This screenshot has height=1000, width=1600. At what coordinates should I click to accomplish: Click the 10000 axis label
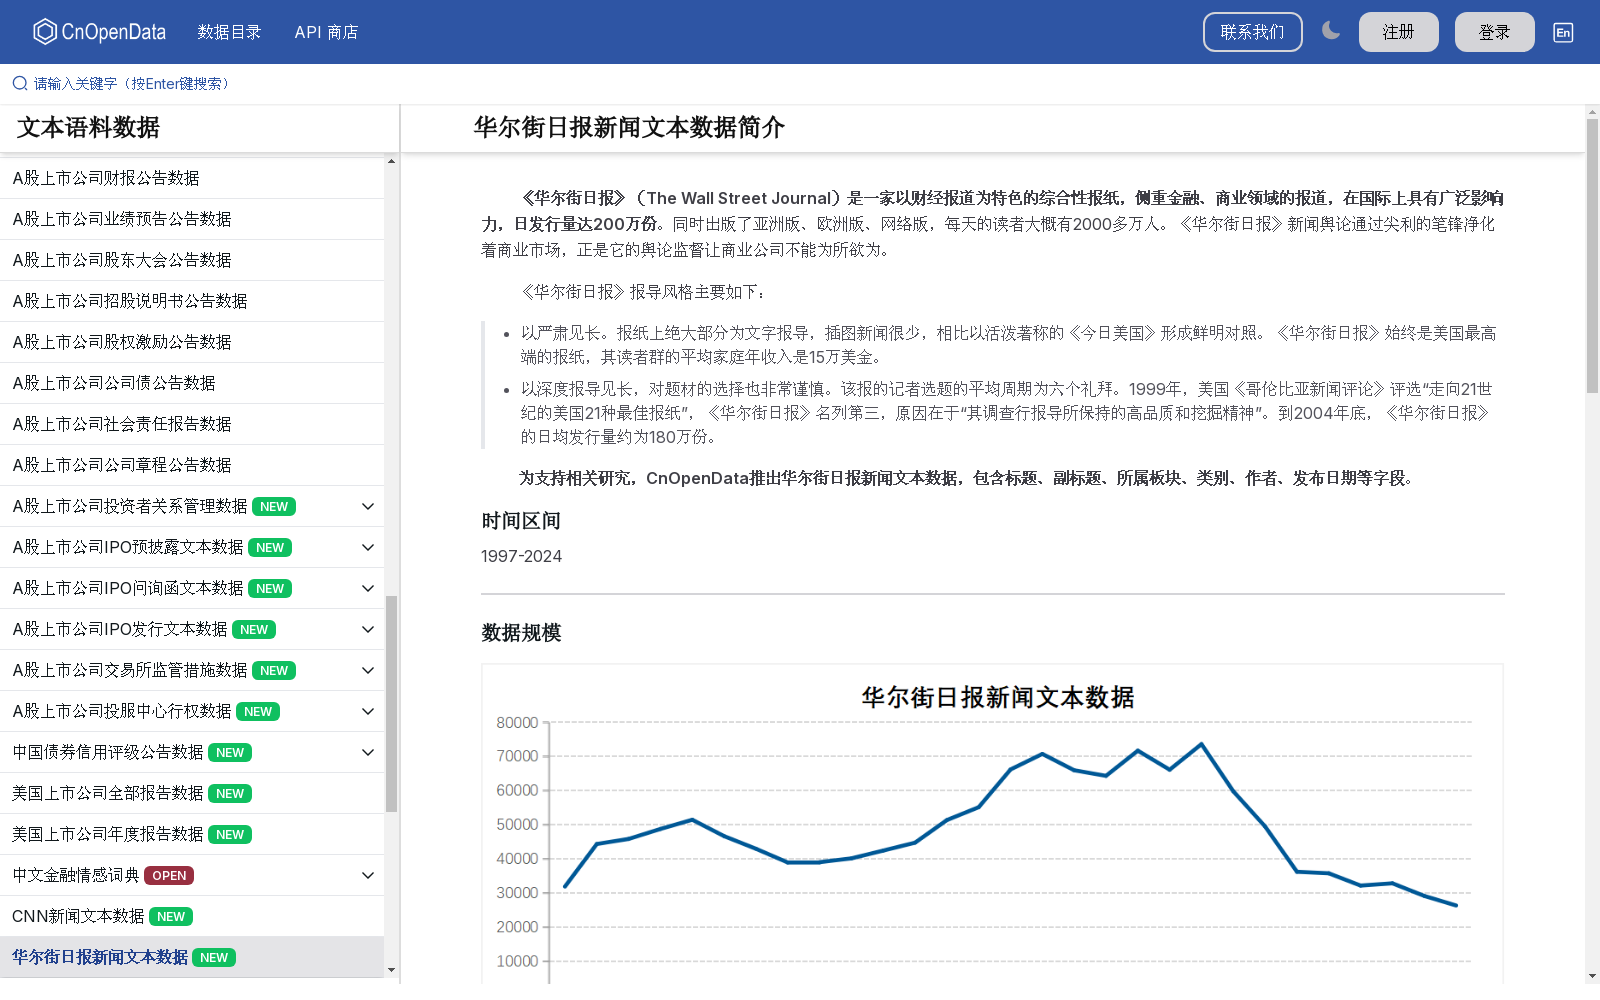(x=517, y=961)
